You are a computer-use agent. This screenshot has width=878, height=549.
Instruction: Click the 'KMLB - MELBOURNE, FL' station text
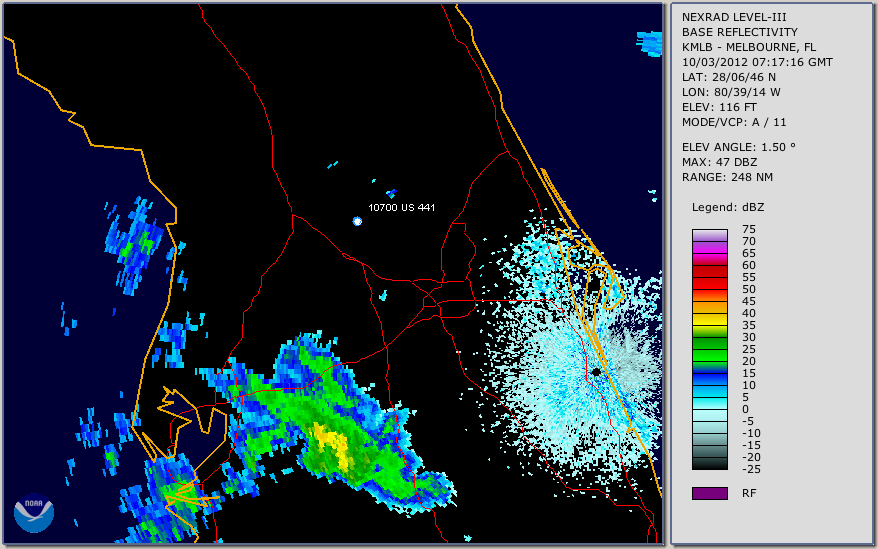tap(749, 47)
